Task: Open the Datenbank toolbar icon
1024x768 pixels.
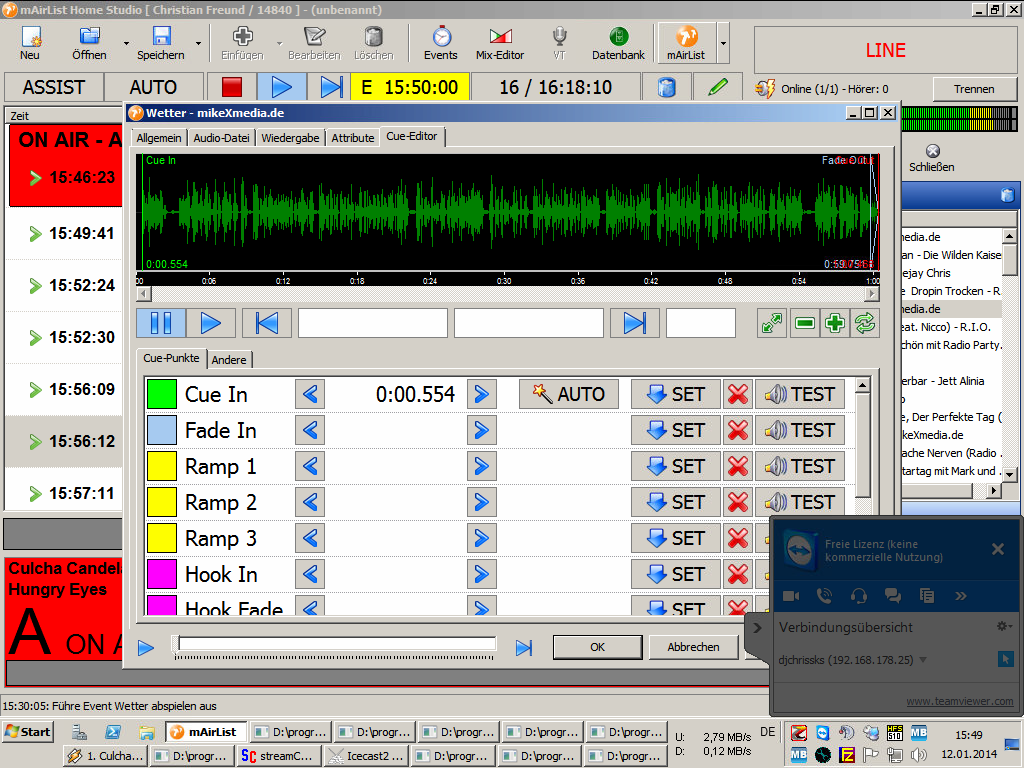Action: pyautogui.click(x=618, y=43)
